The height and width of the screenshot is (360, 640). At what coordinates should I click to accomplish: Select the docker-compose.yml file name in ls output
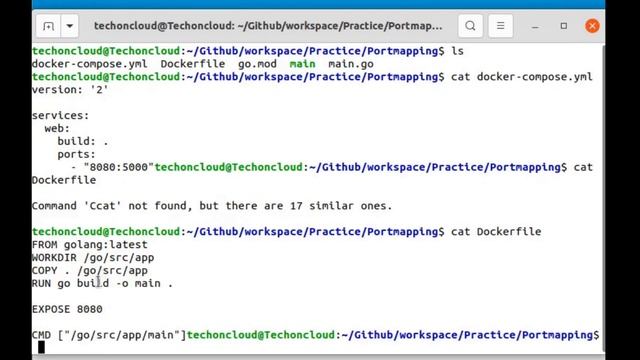point(89,64)
